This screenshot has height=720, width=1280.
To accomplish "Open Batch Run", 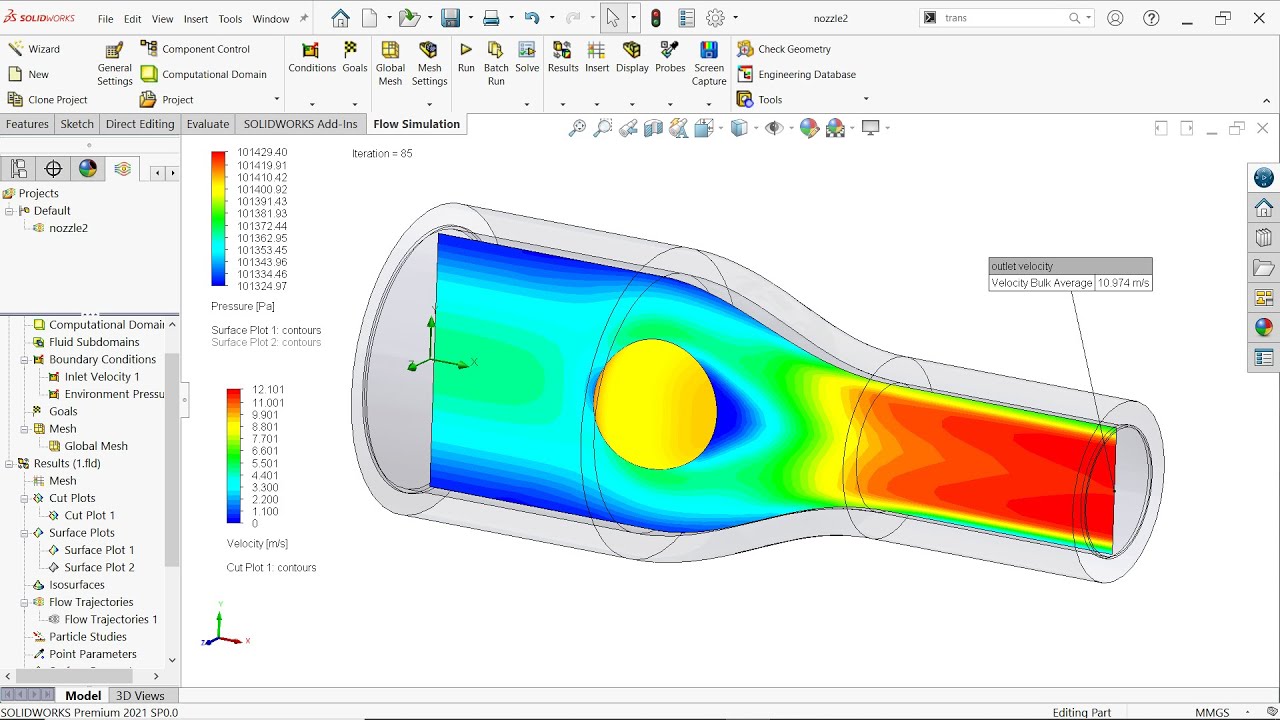I will (x=496, y=63).
